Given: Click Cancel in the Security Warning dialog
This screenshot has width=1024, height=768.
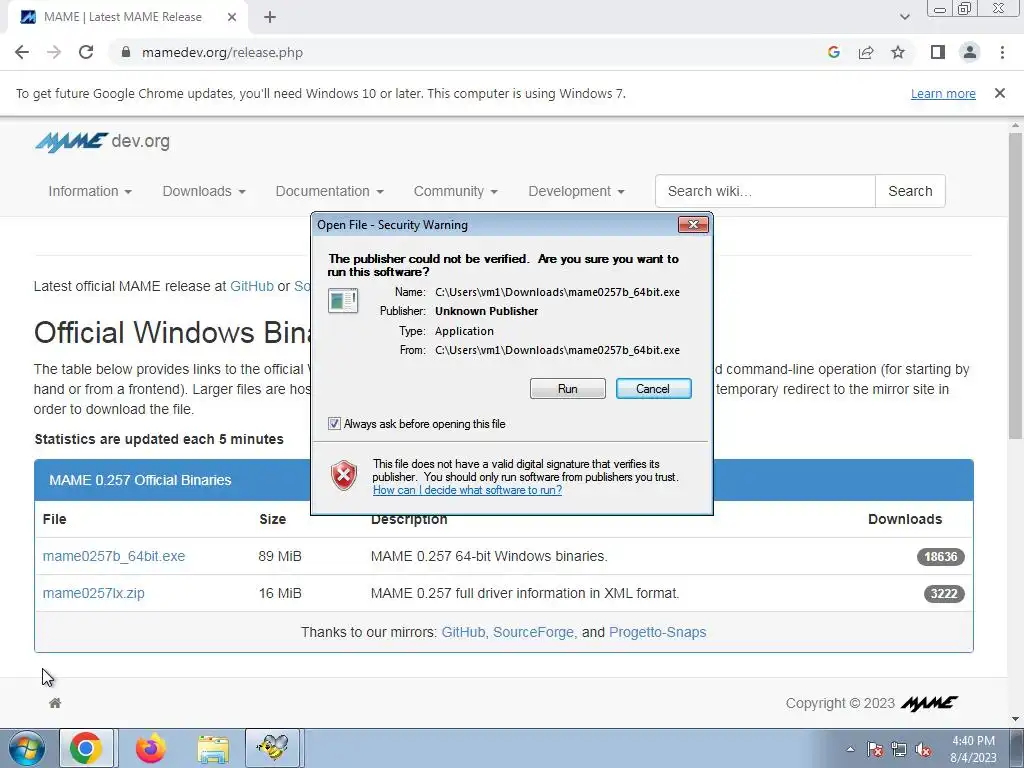Looking at the screenshot, I should 653,389.
